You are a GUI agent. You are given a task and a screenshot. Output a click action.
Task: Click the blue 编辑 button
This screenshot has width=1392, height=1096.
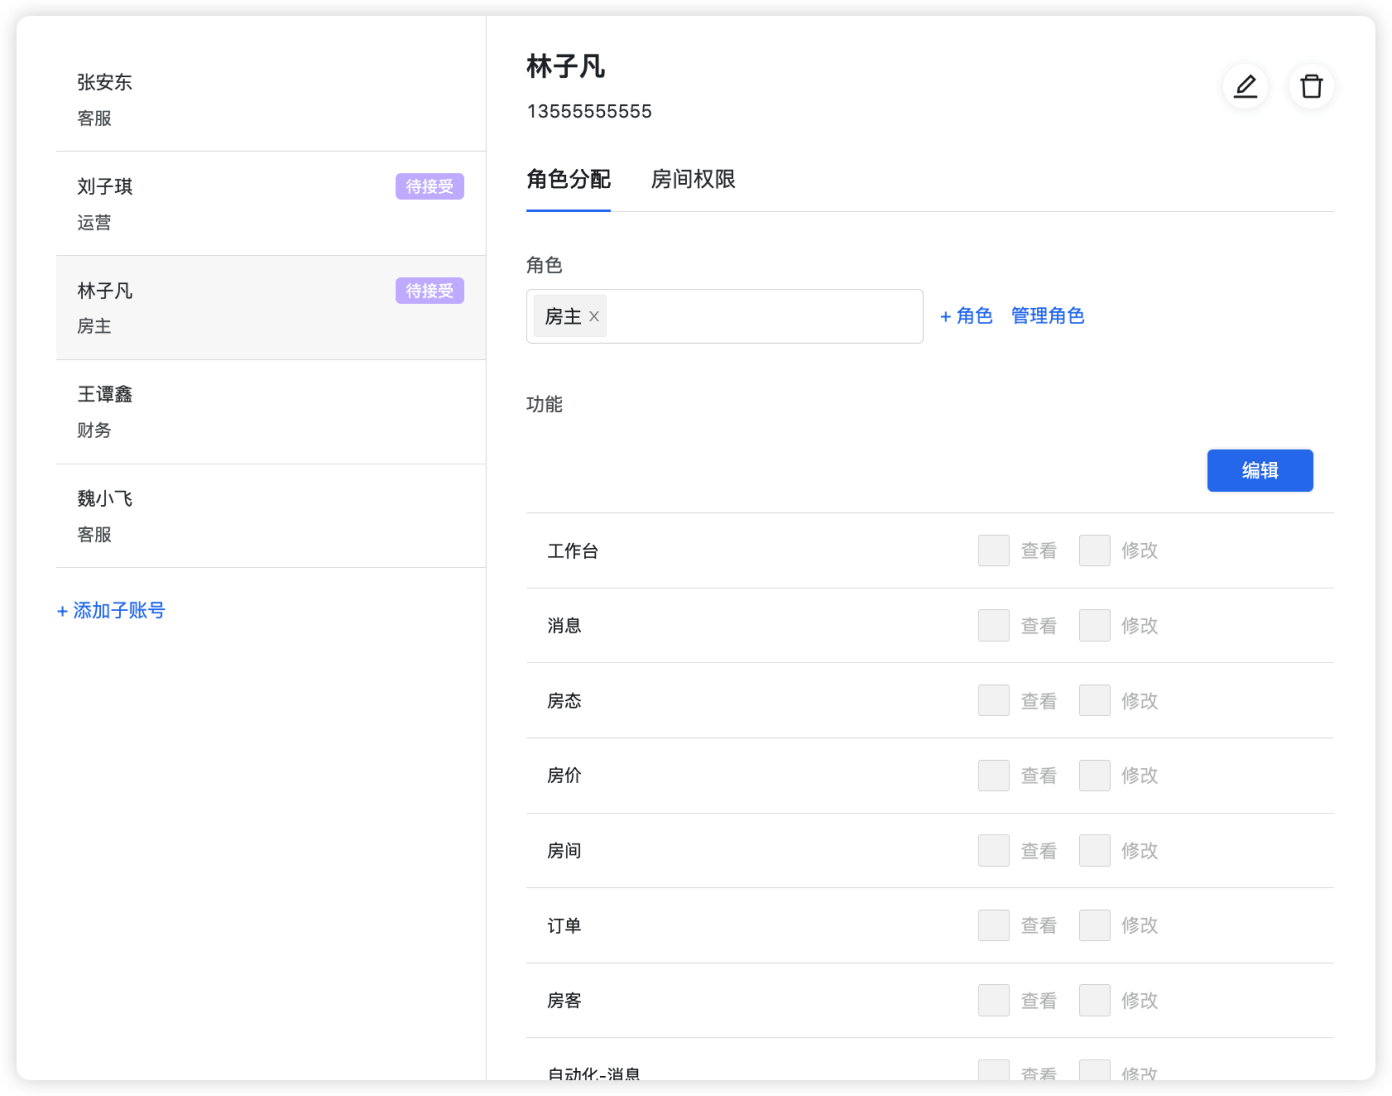1259,470
